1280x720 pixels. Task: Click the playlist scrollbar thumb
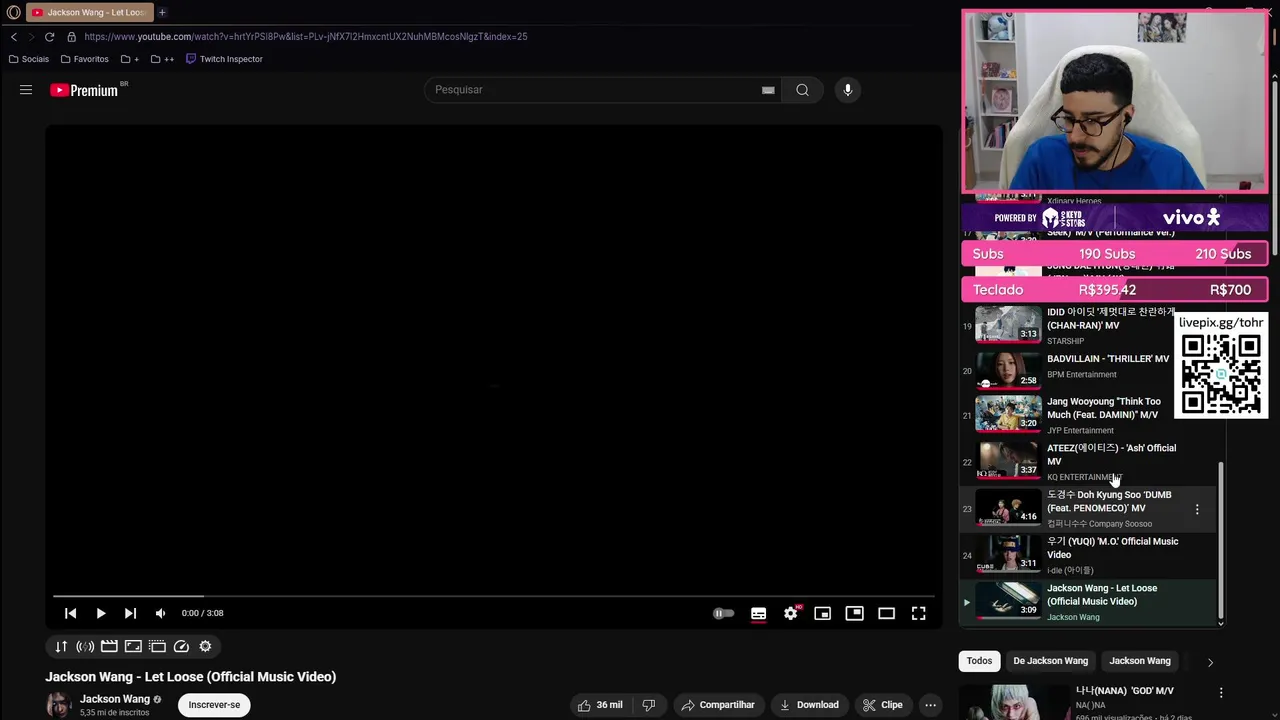1220,540
